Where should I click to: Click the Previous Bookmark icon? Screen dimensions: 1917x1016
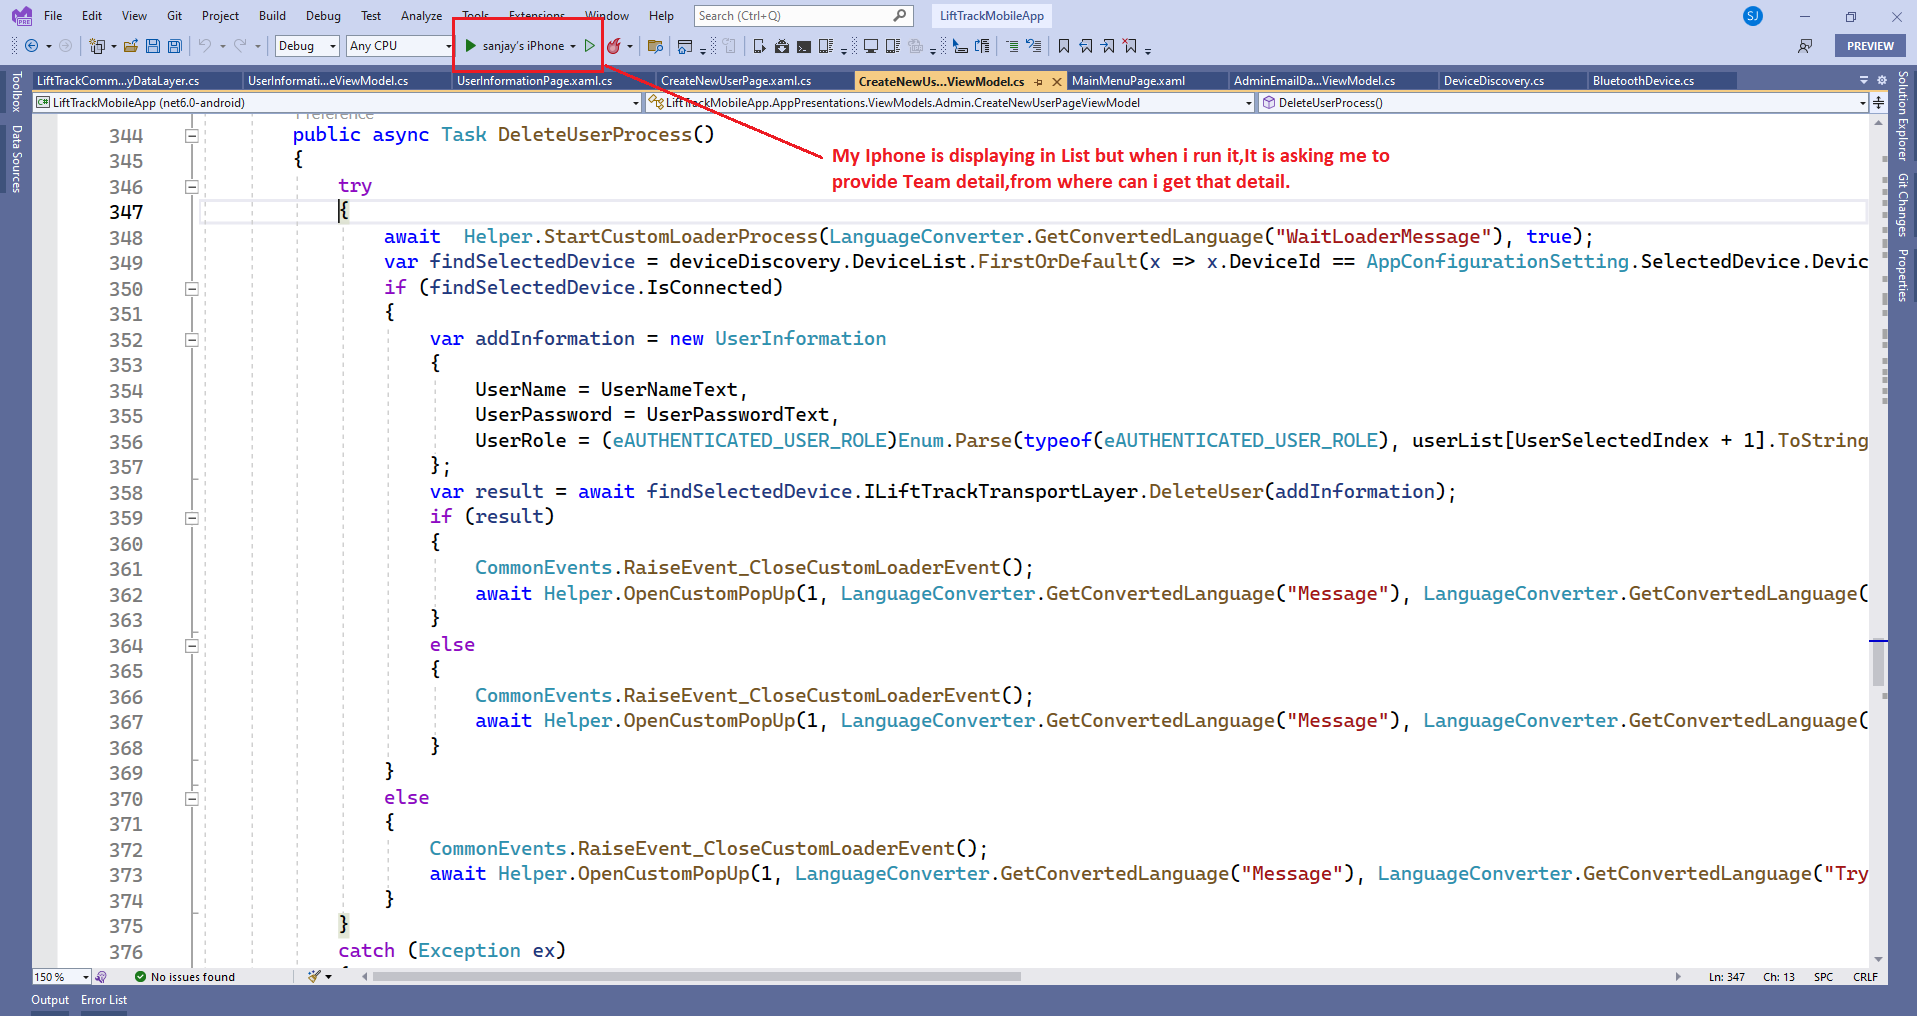[1086, 46]
